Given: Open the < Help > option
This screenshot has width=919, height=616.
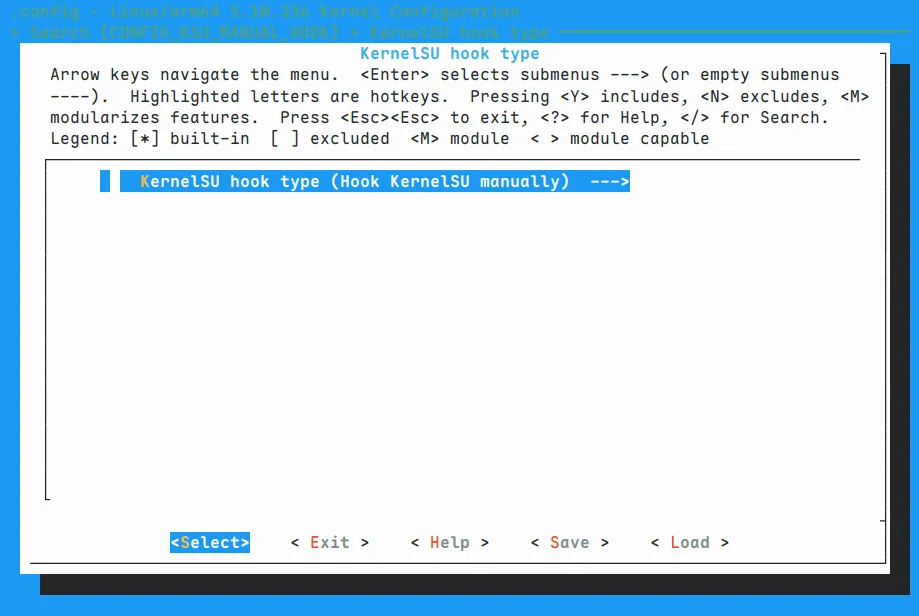Looking at the screenshot, I should click(449, 542).
